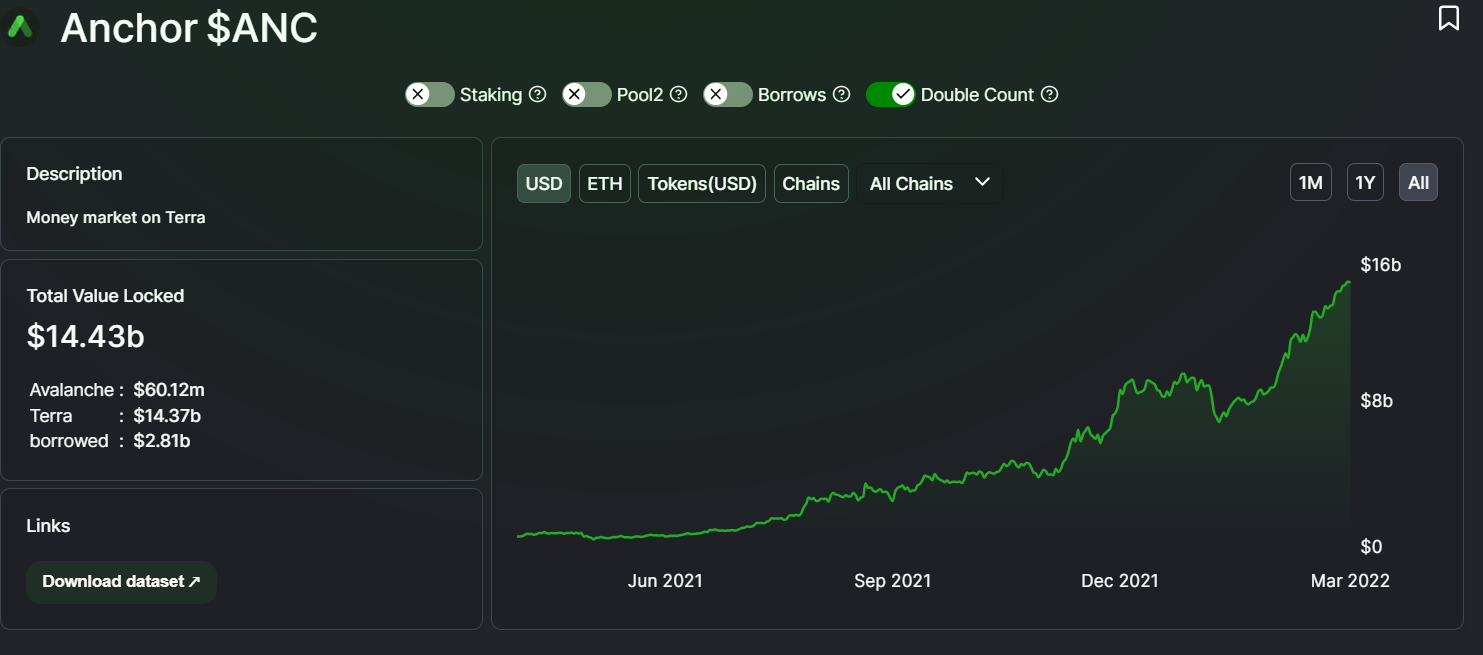1483x655 pixels.
Task: Click the Anchor protocol logo icon
Action: pyautogui.click(x=20, y=27)
